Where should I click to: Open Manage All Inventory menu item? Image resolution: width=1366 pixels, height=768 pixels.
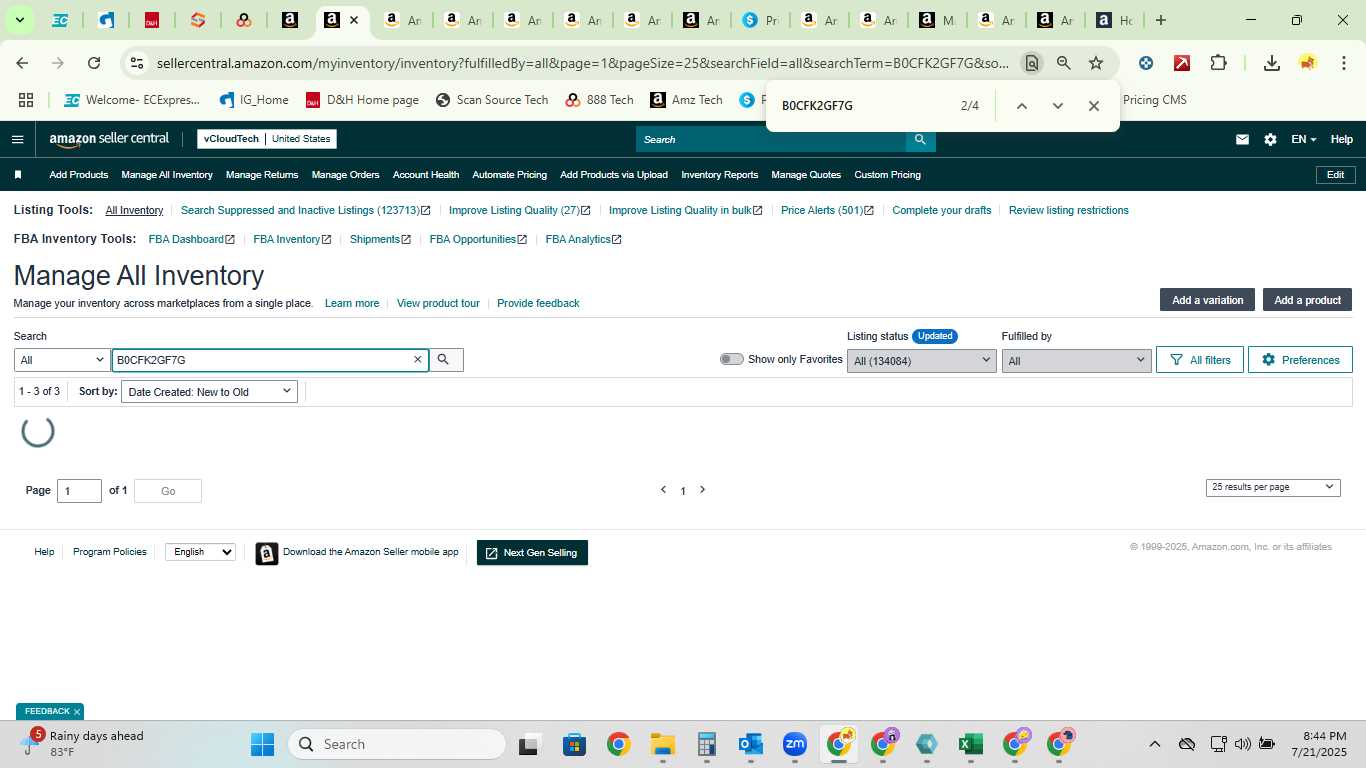coord(167,175)
